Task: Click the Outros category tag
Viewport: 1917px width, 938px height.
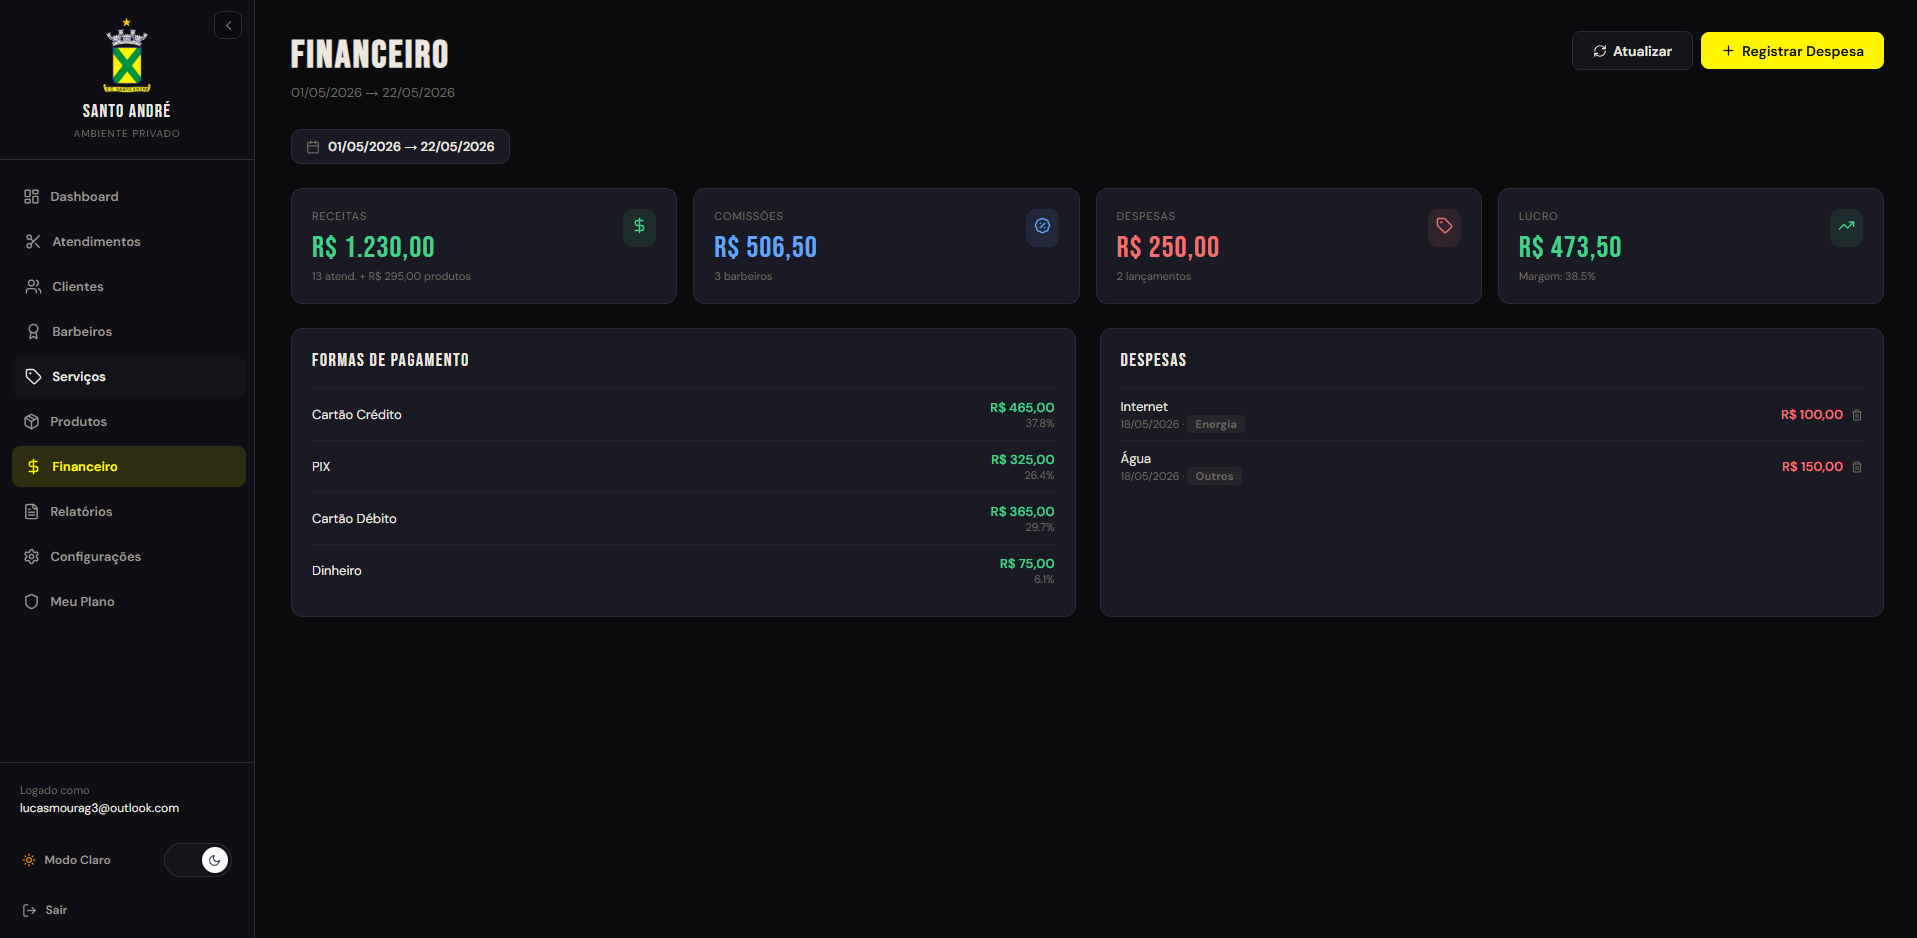Action: tap(1214, 477)
